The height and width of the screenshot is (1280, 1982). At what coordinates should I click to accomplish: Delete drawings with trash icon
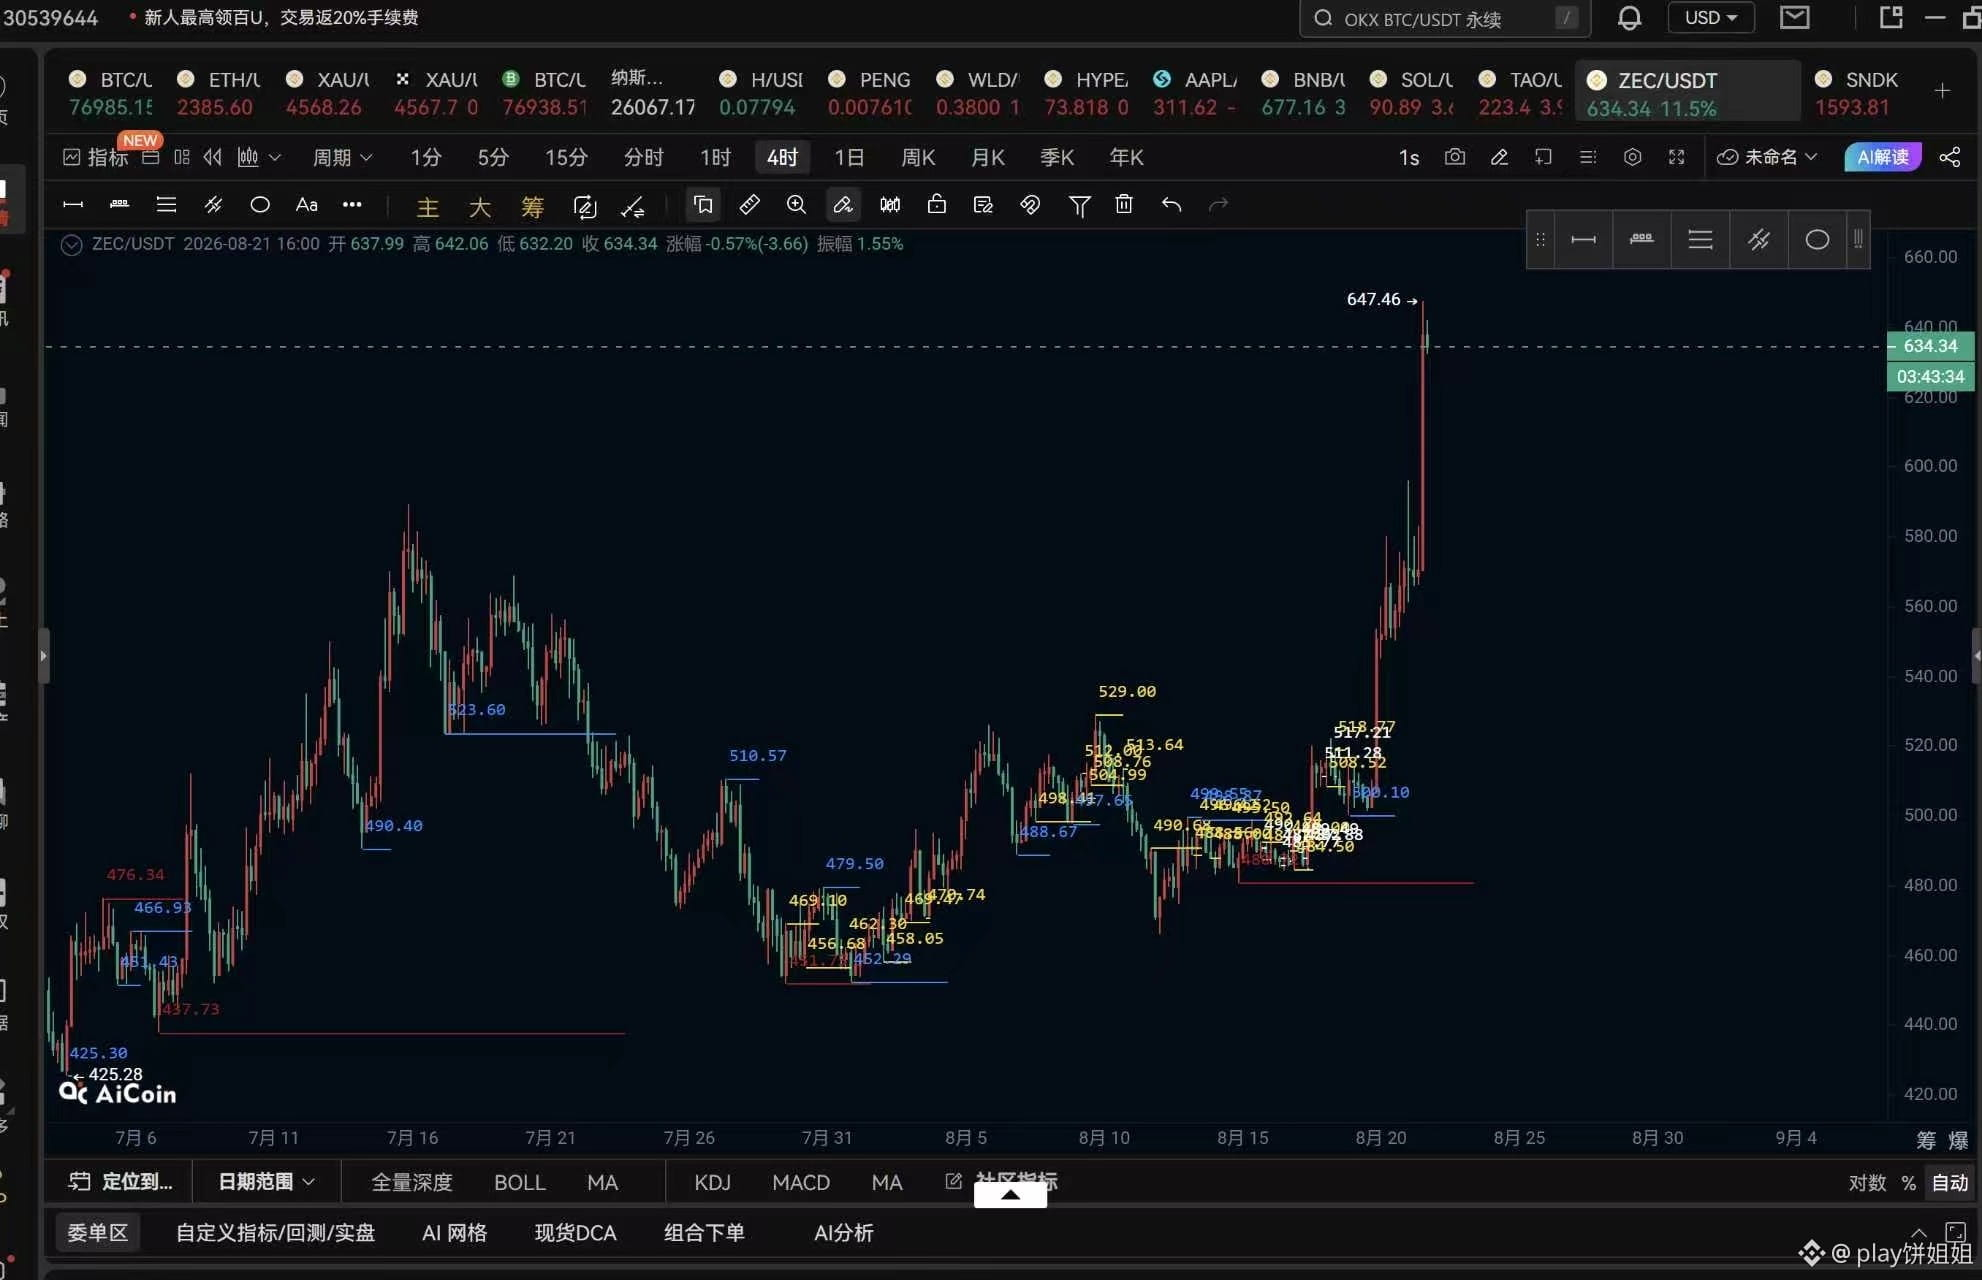(1124, 205)
